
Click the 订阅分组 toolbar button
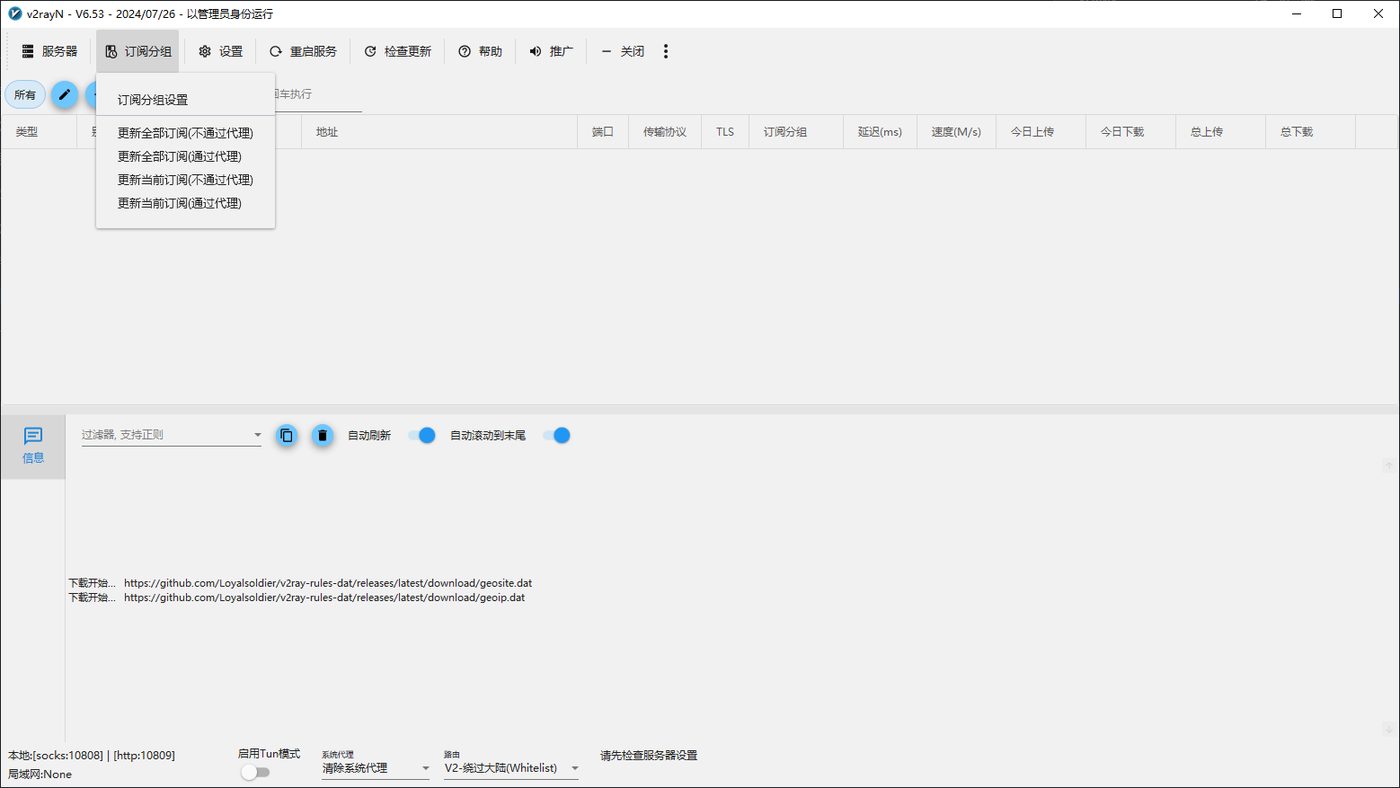click(138, 51)
